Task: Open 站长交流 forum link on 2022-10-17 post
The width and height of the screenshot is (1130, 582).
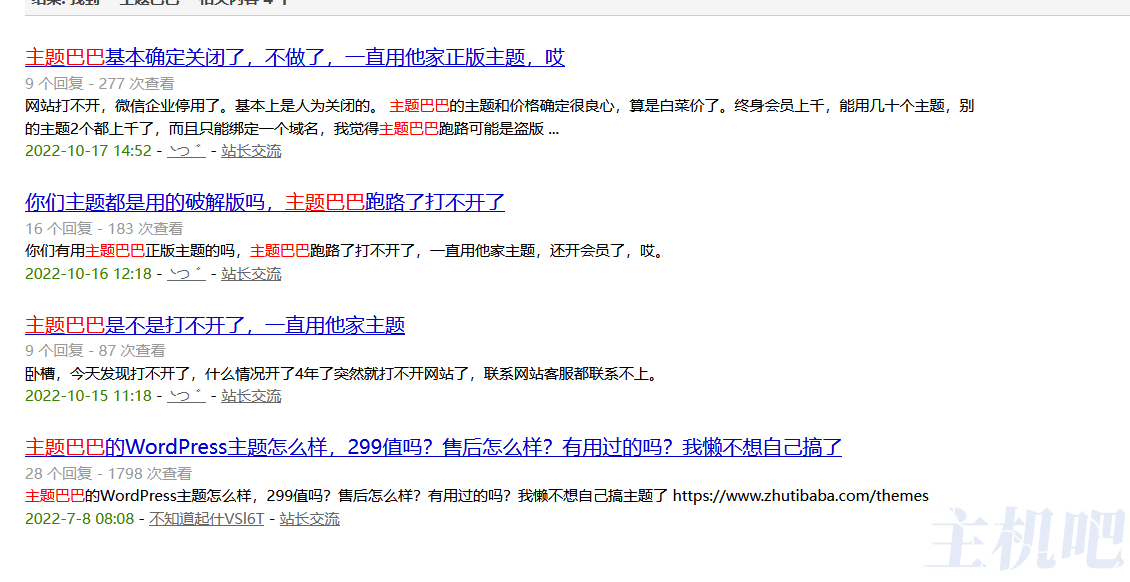Action: [251, 151]
